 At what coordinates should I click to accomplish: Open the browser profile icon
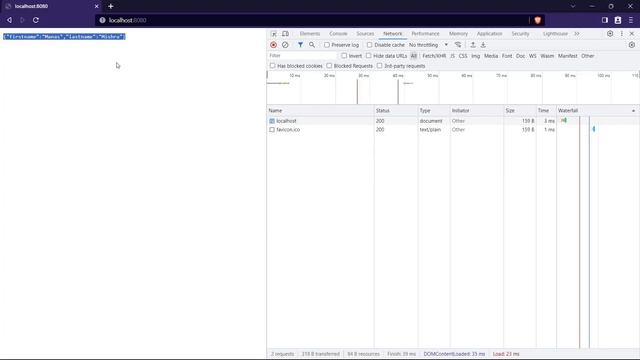(x=618, y=20)
